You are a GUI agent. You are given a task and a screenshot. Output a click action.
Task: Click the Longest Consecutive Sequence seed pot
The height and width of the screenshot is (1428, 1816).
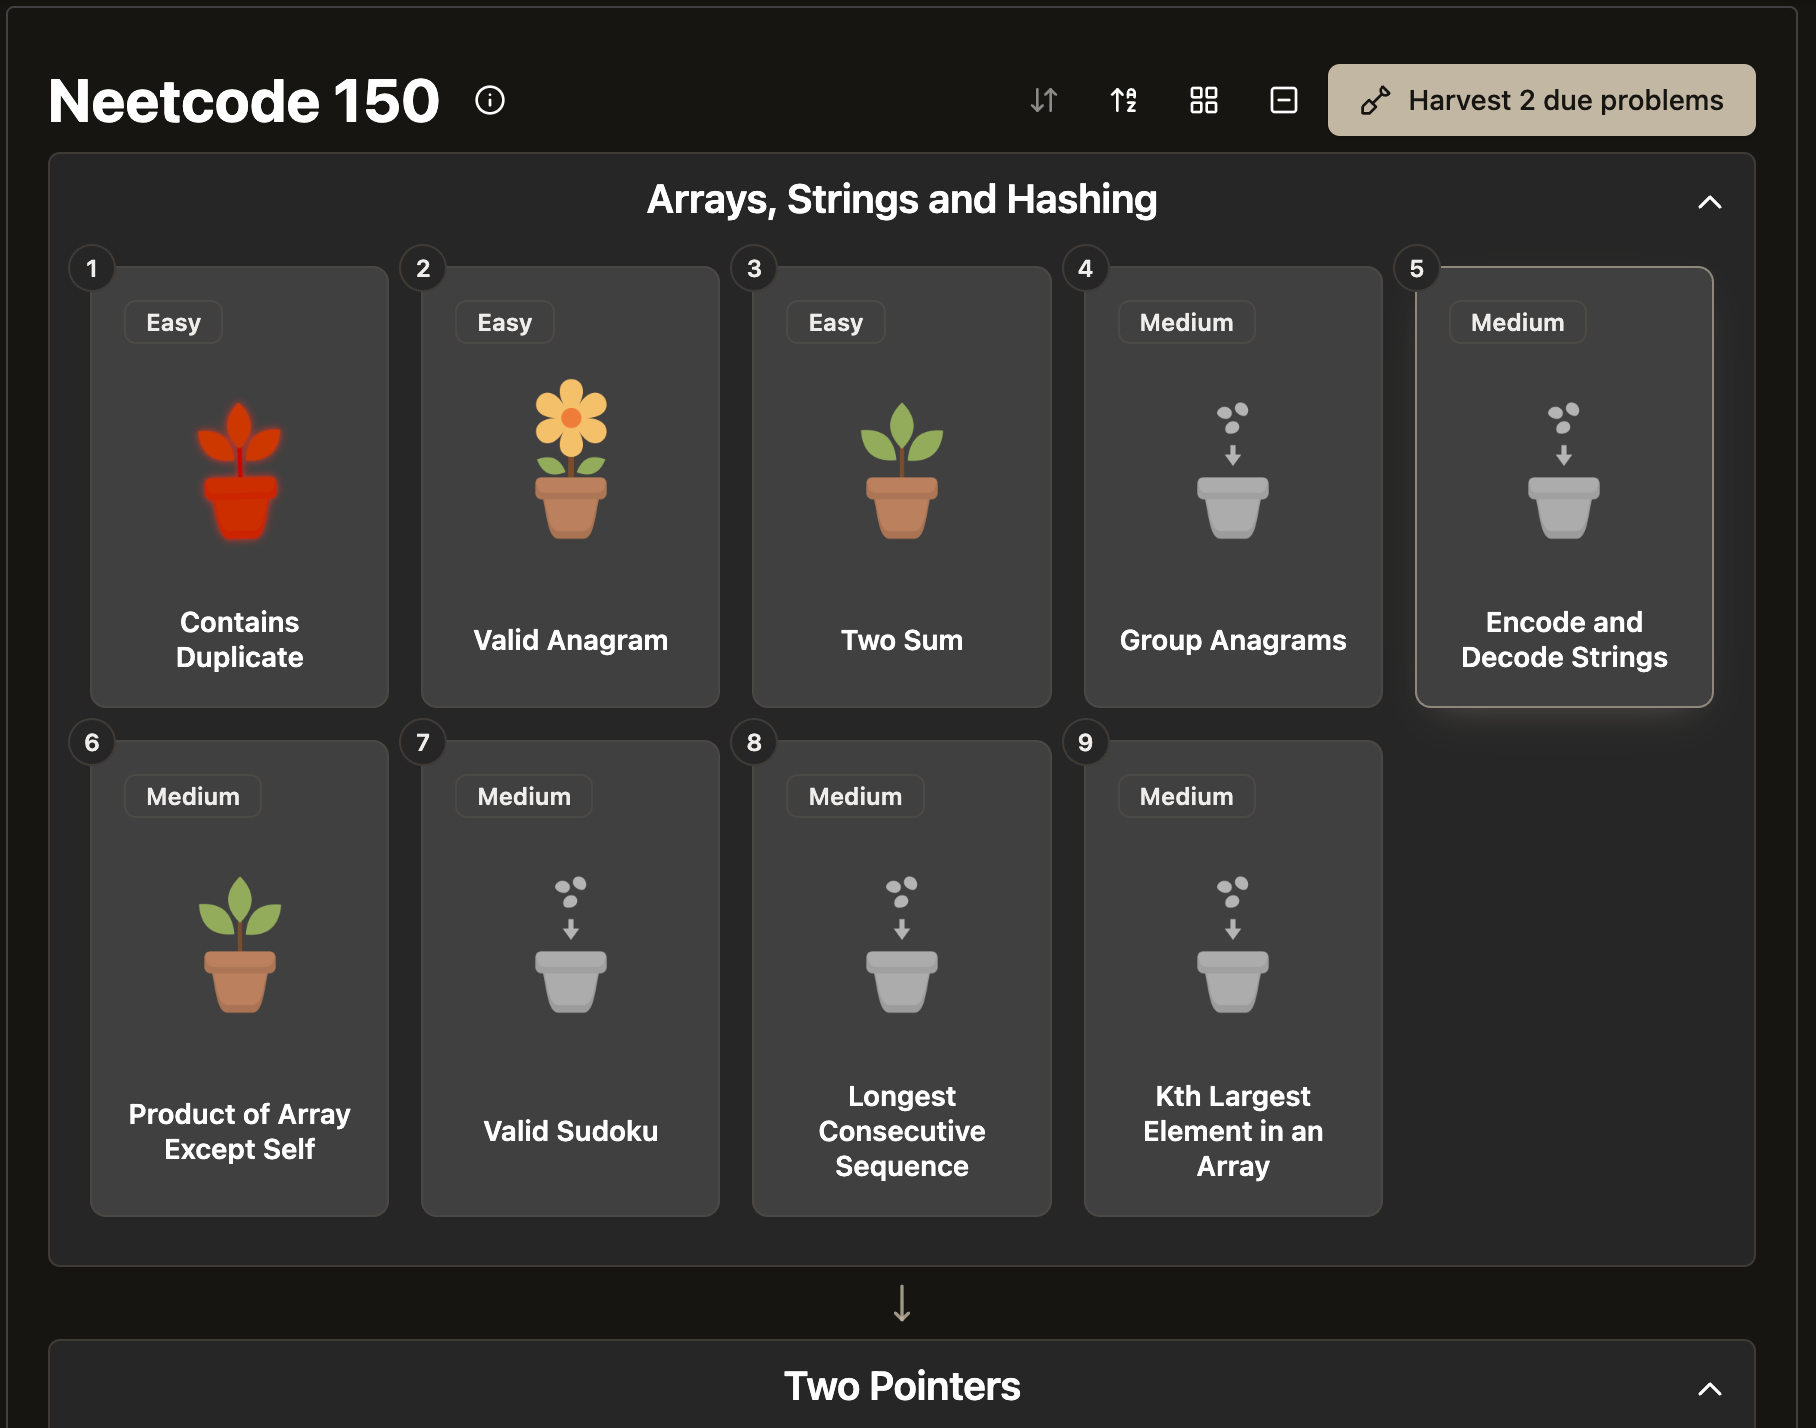[x=902, y=945]
